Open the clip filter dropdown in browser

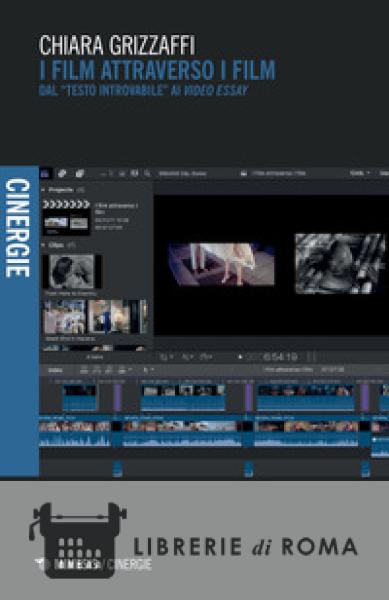tap(122, 173)
